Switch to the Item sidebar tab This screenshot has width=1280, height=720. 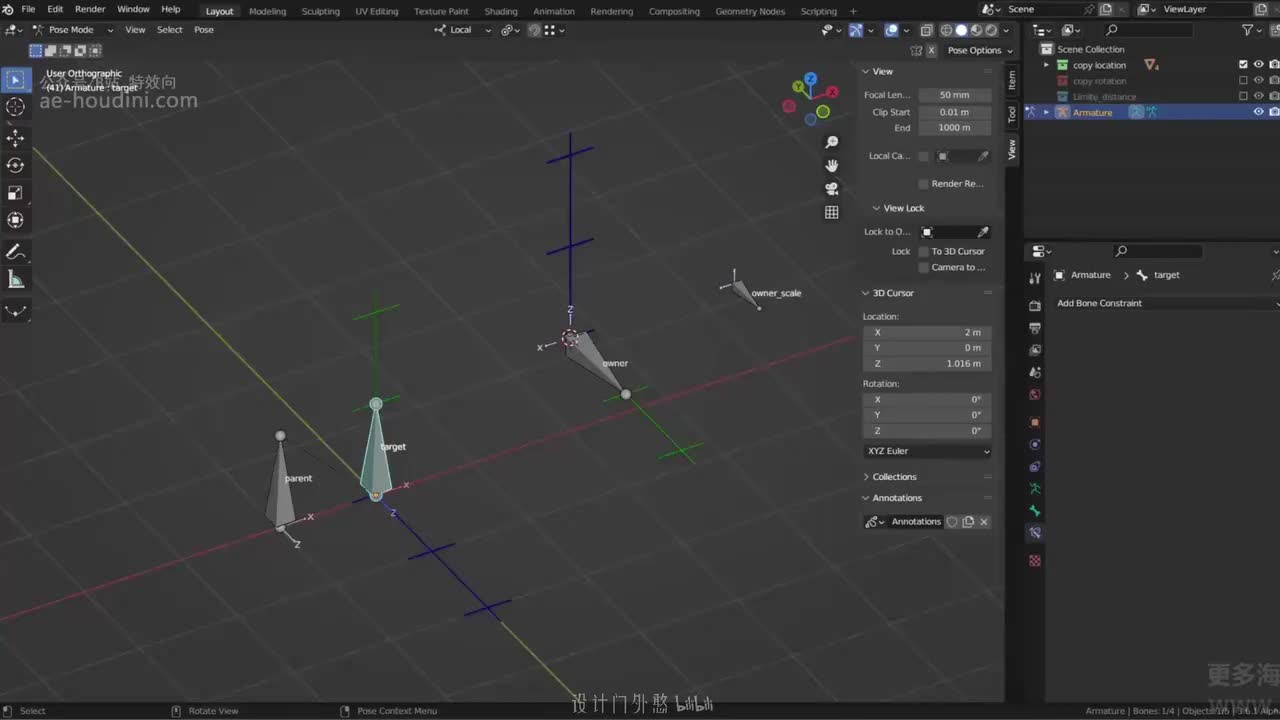click(x=1011, y=80)
